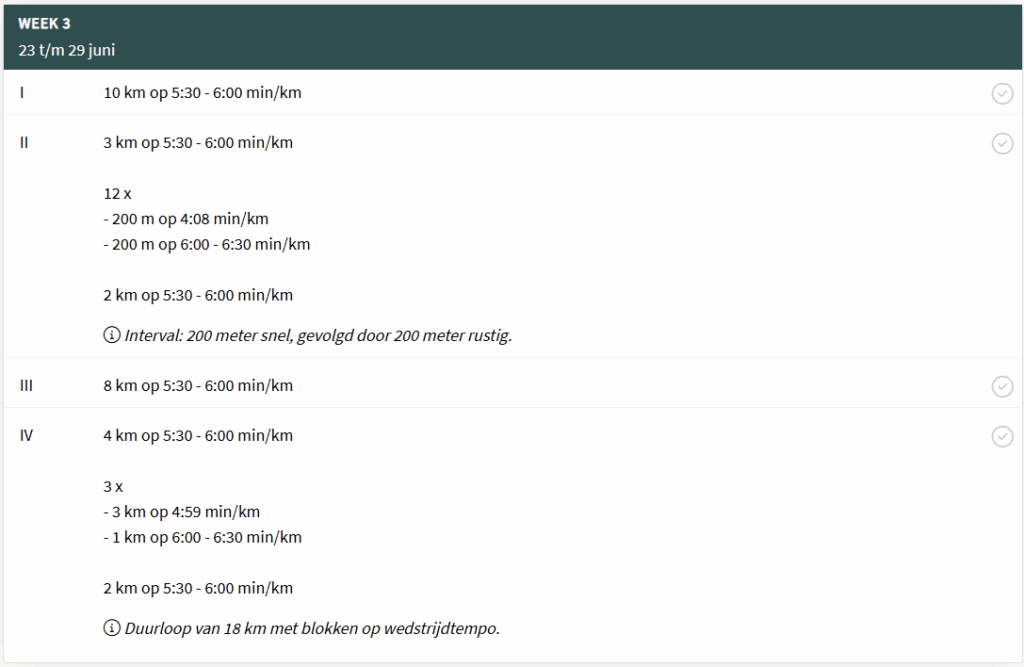Viewport: 1024px width, 667px height.
Task: Open the 10 km training entry
Action: pos(202,93)
